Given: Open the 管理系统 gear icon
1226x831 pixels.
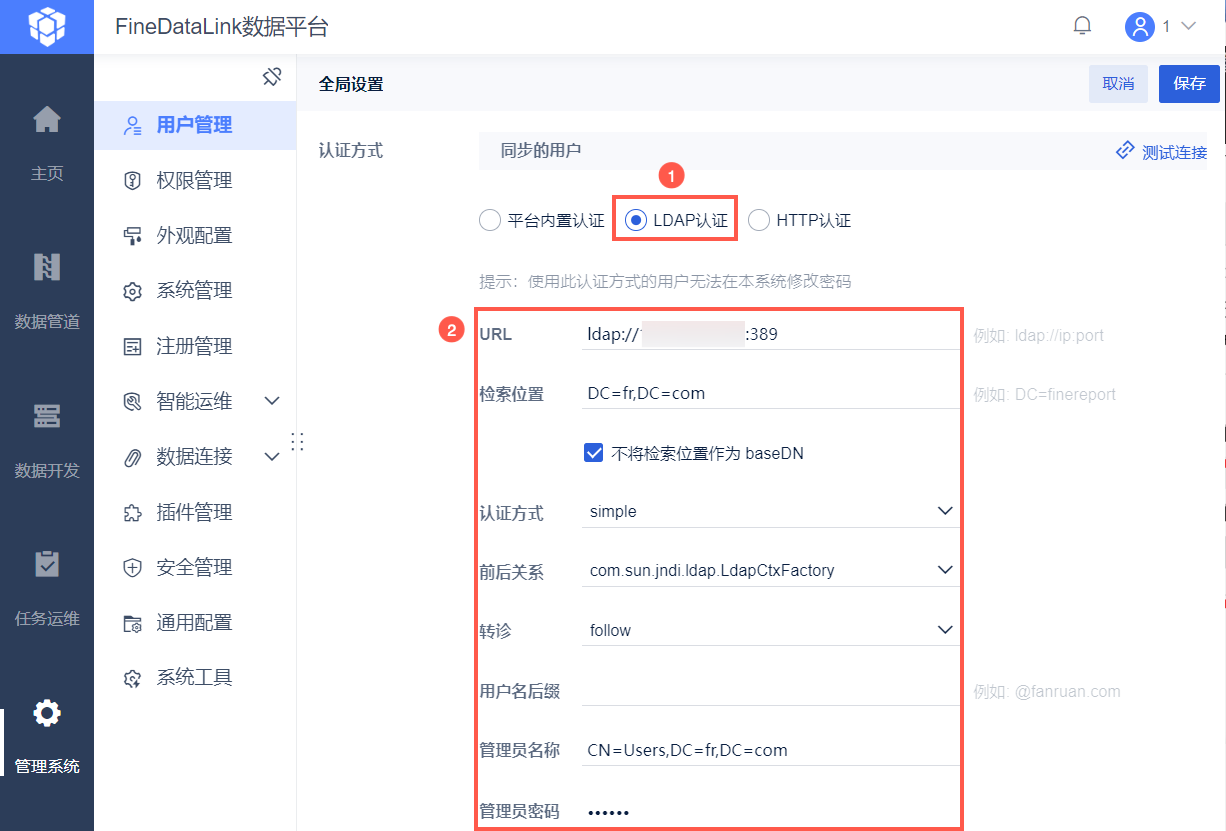Looking at the screenshot, I should pyautogui.click(x=47, y=713).
